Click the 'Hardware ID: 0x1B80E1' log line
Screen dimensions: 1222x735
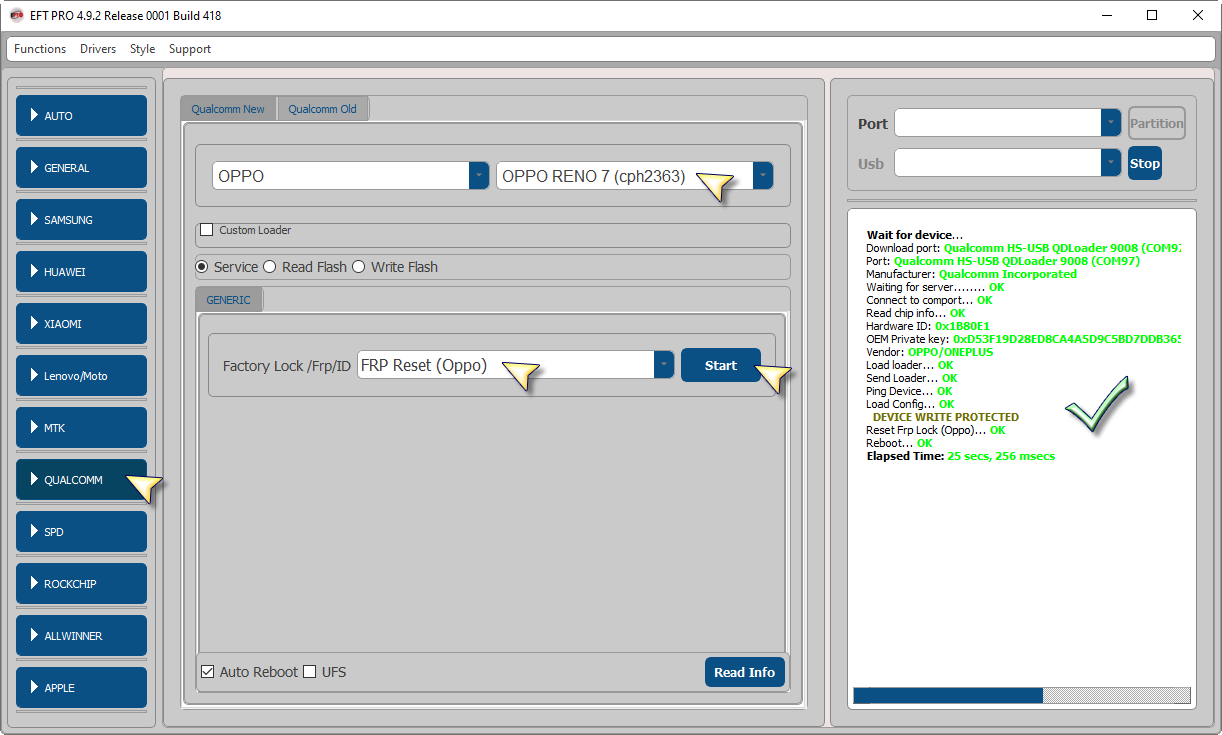click(x=928, y=326)
